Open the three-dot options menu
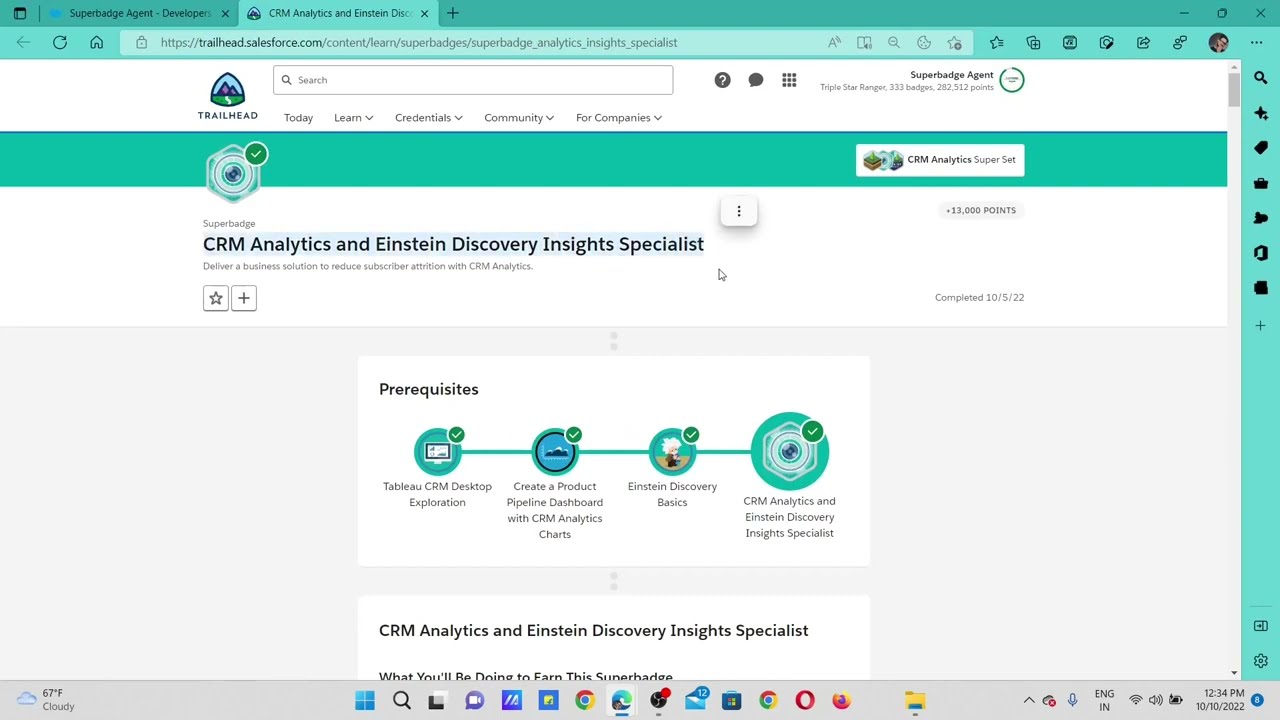Image resolution: width=1280 pixels, height=720 pixels. click(x=739, y=211)
